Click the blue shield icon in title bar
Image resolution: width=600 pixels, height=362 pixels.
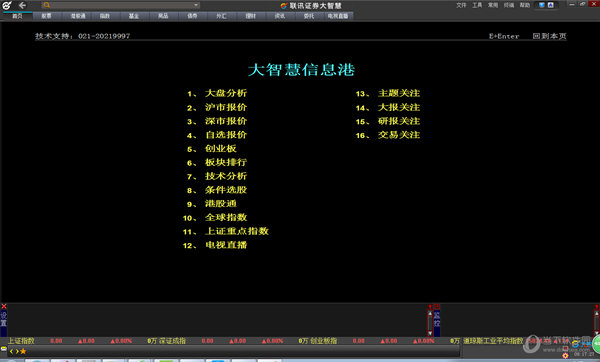542,5
